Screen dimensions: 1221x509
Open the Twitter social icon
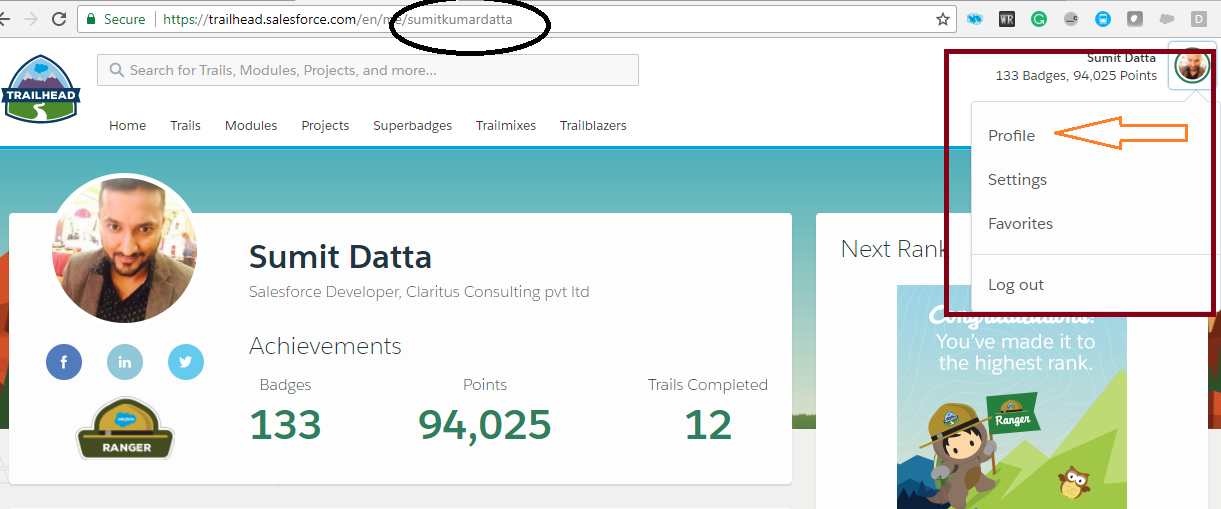tap(186, 362)
